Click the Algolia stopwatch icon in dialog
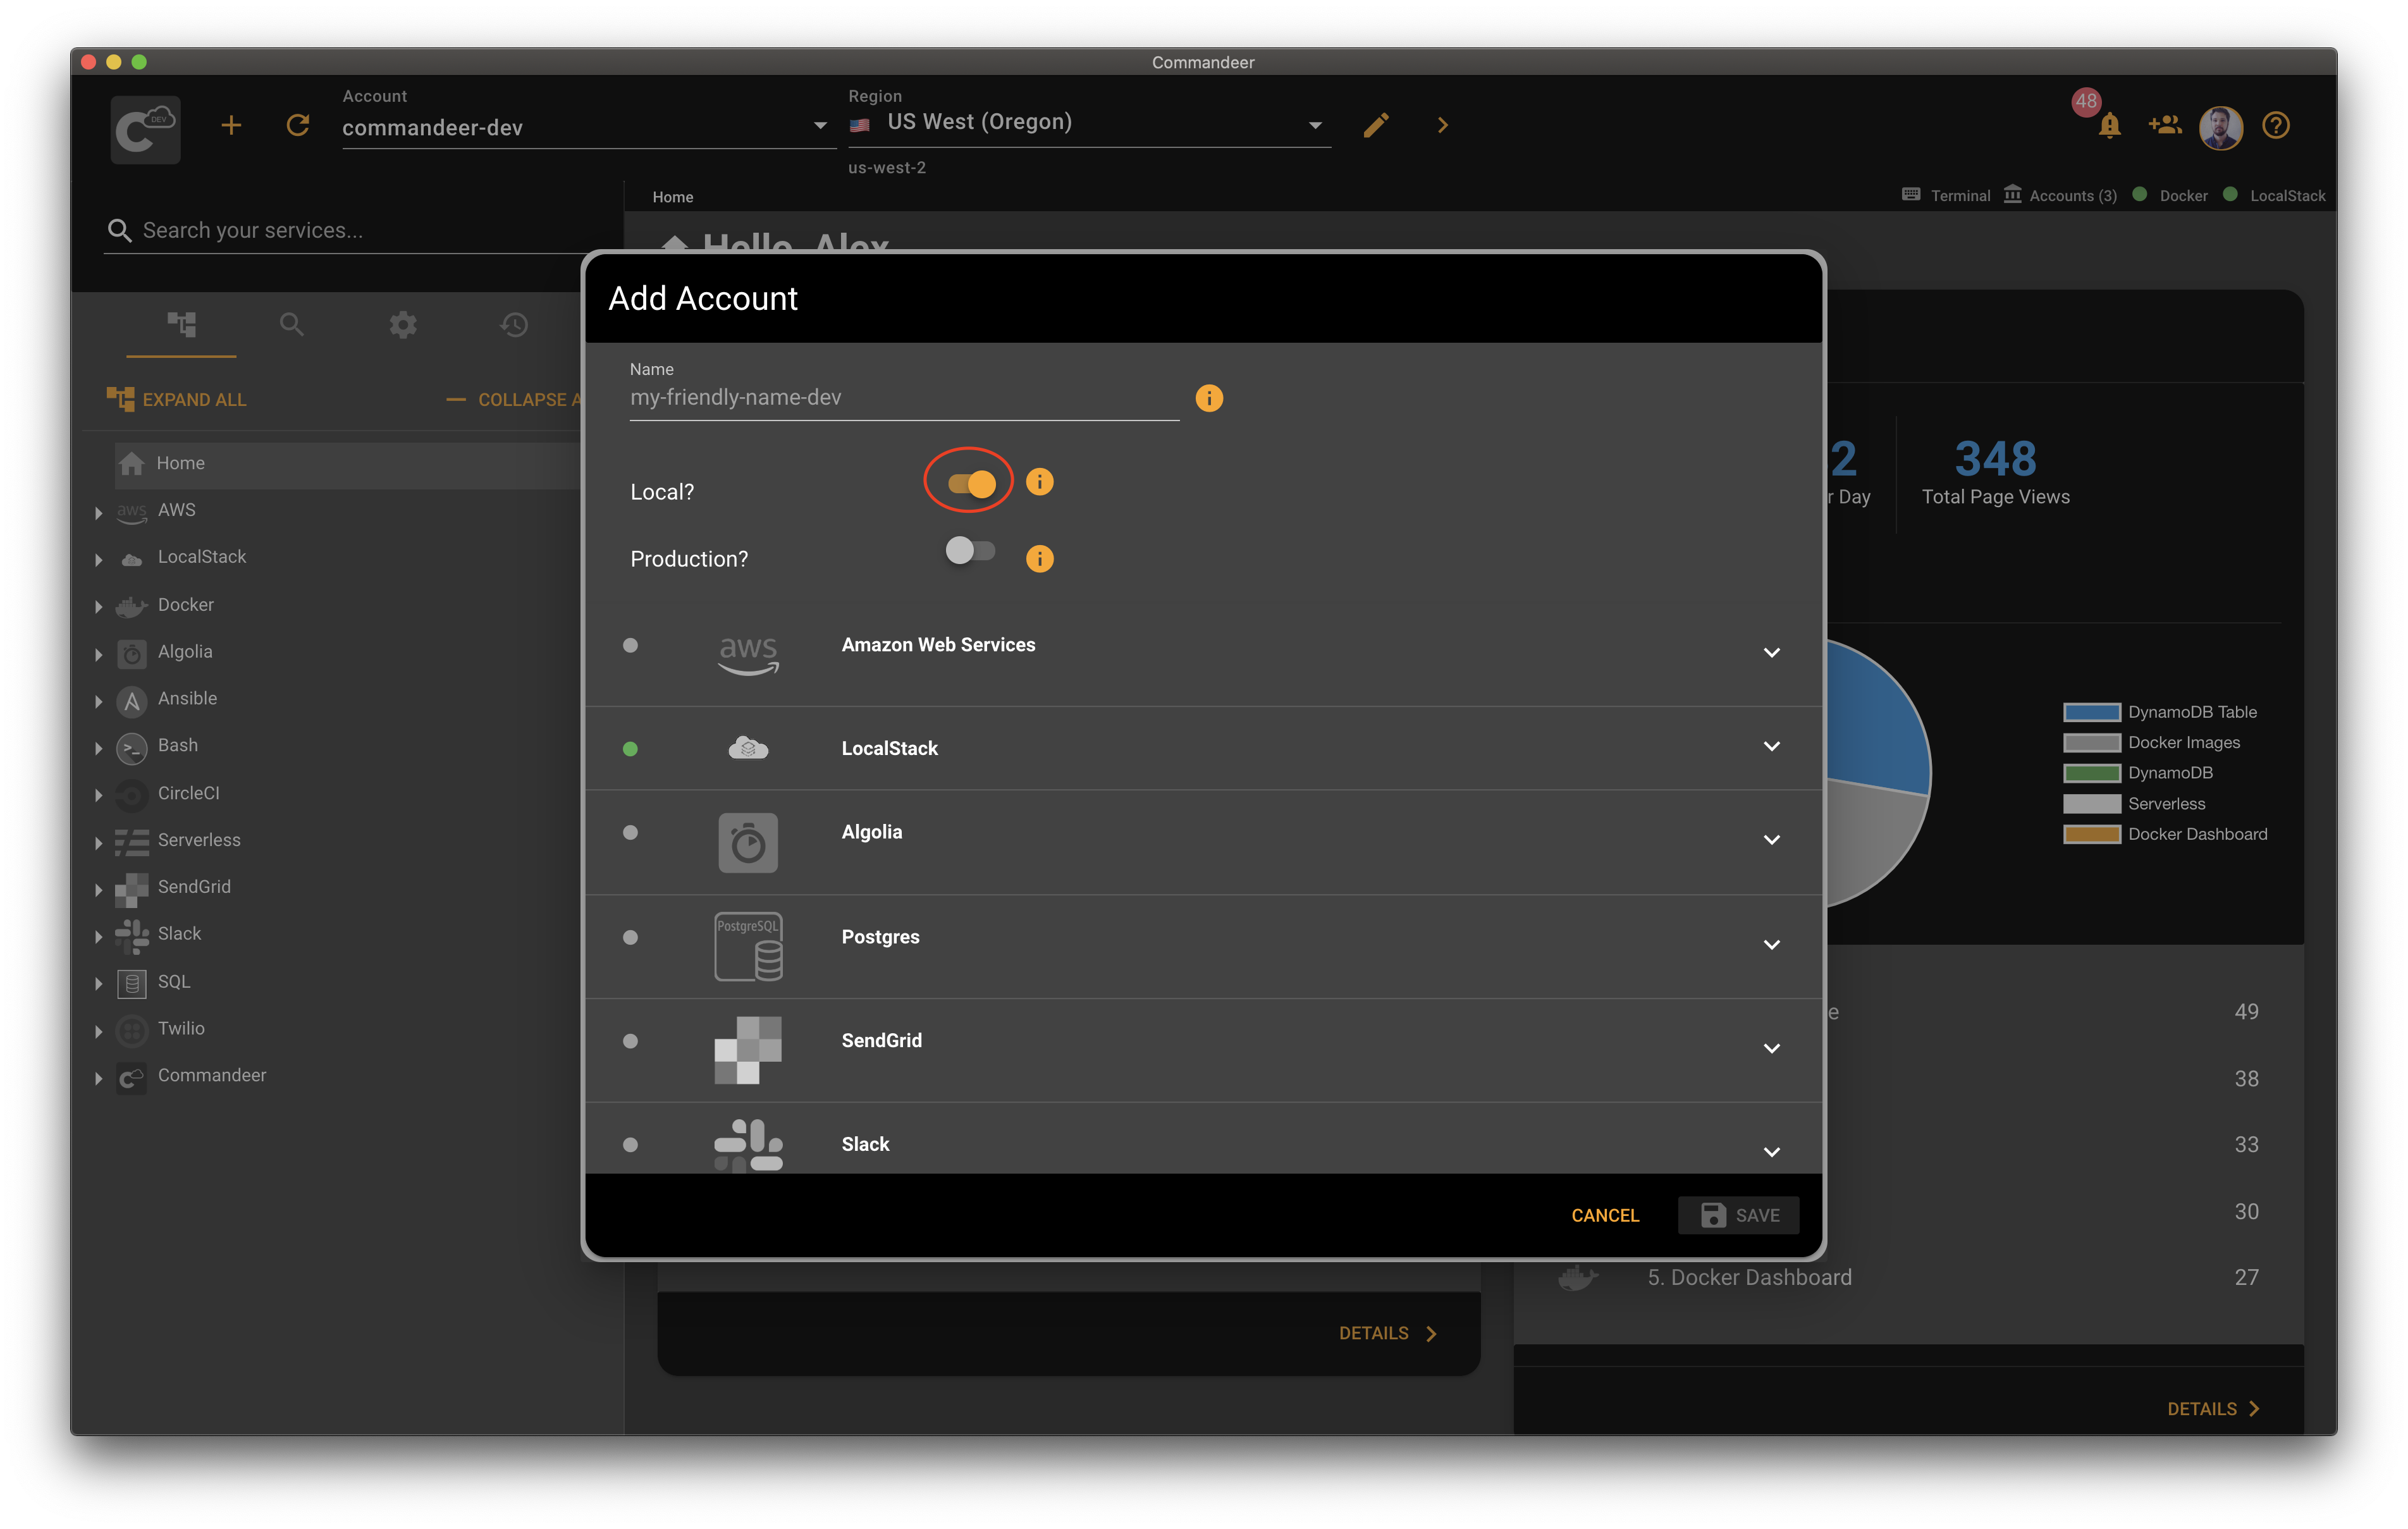 click(748, 842)
